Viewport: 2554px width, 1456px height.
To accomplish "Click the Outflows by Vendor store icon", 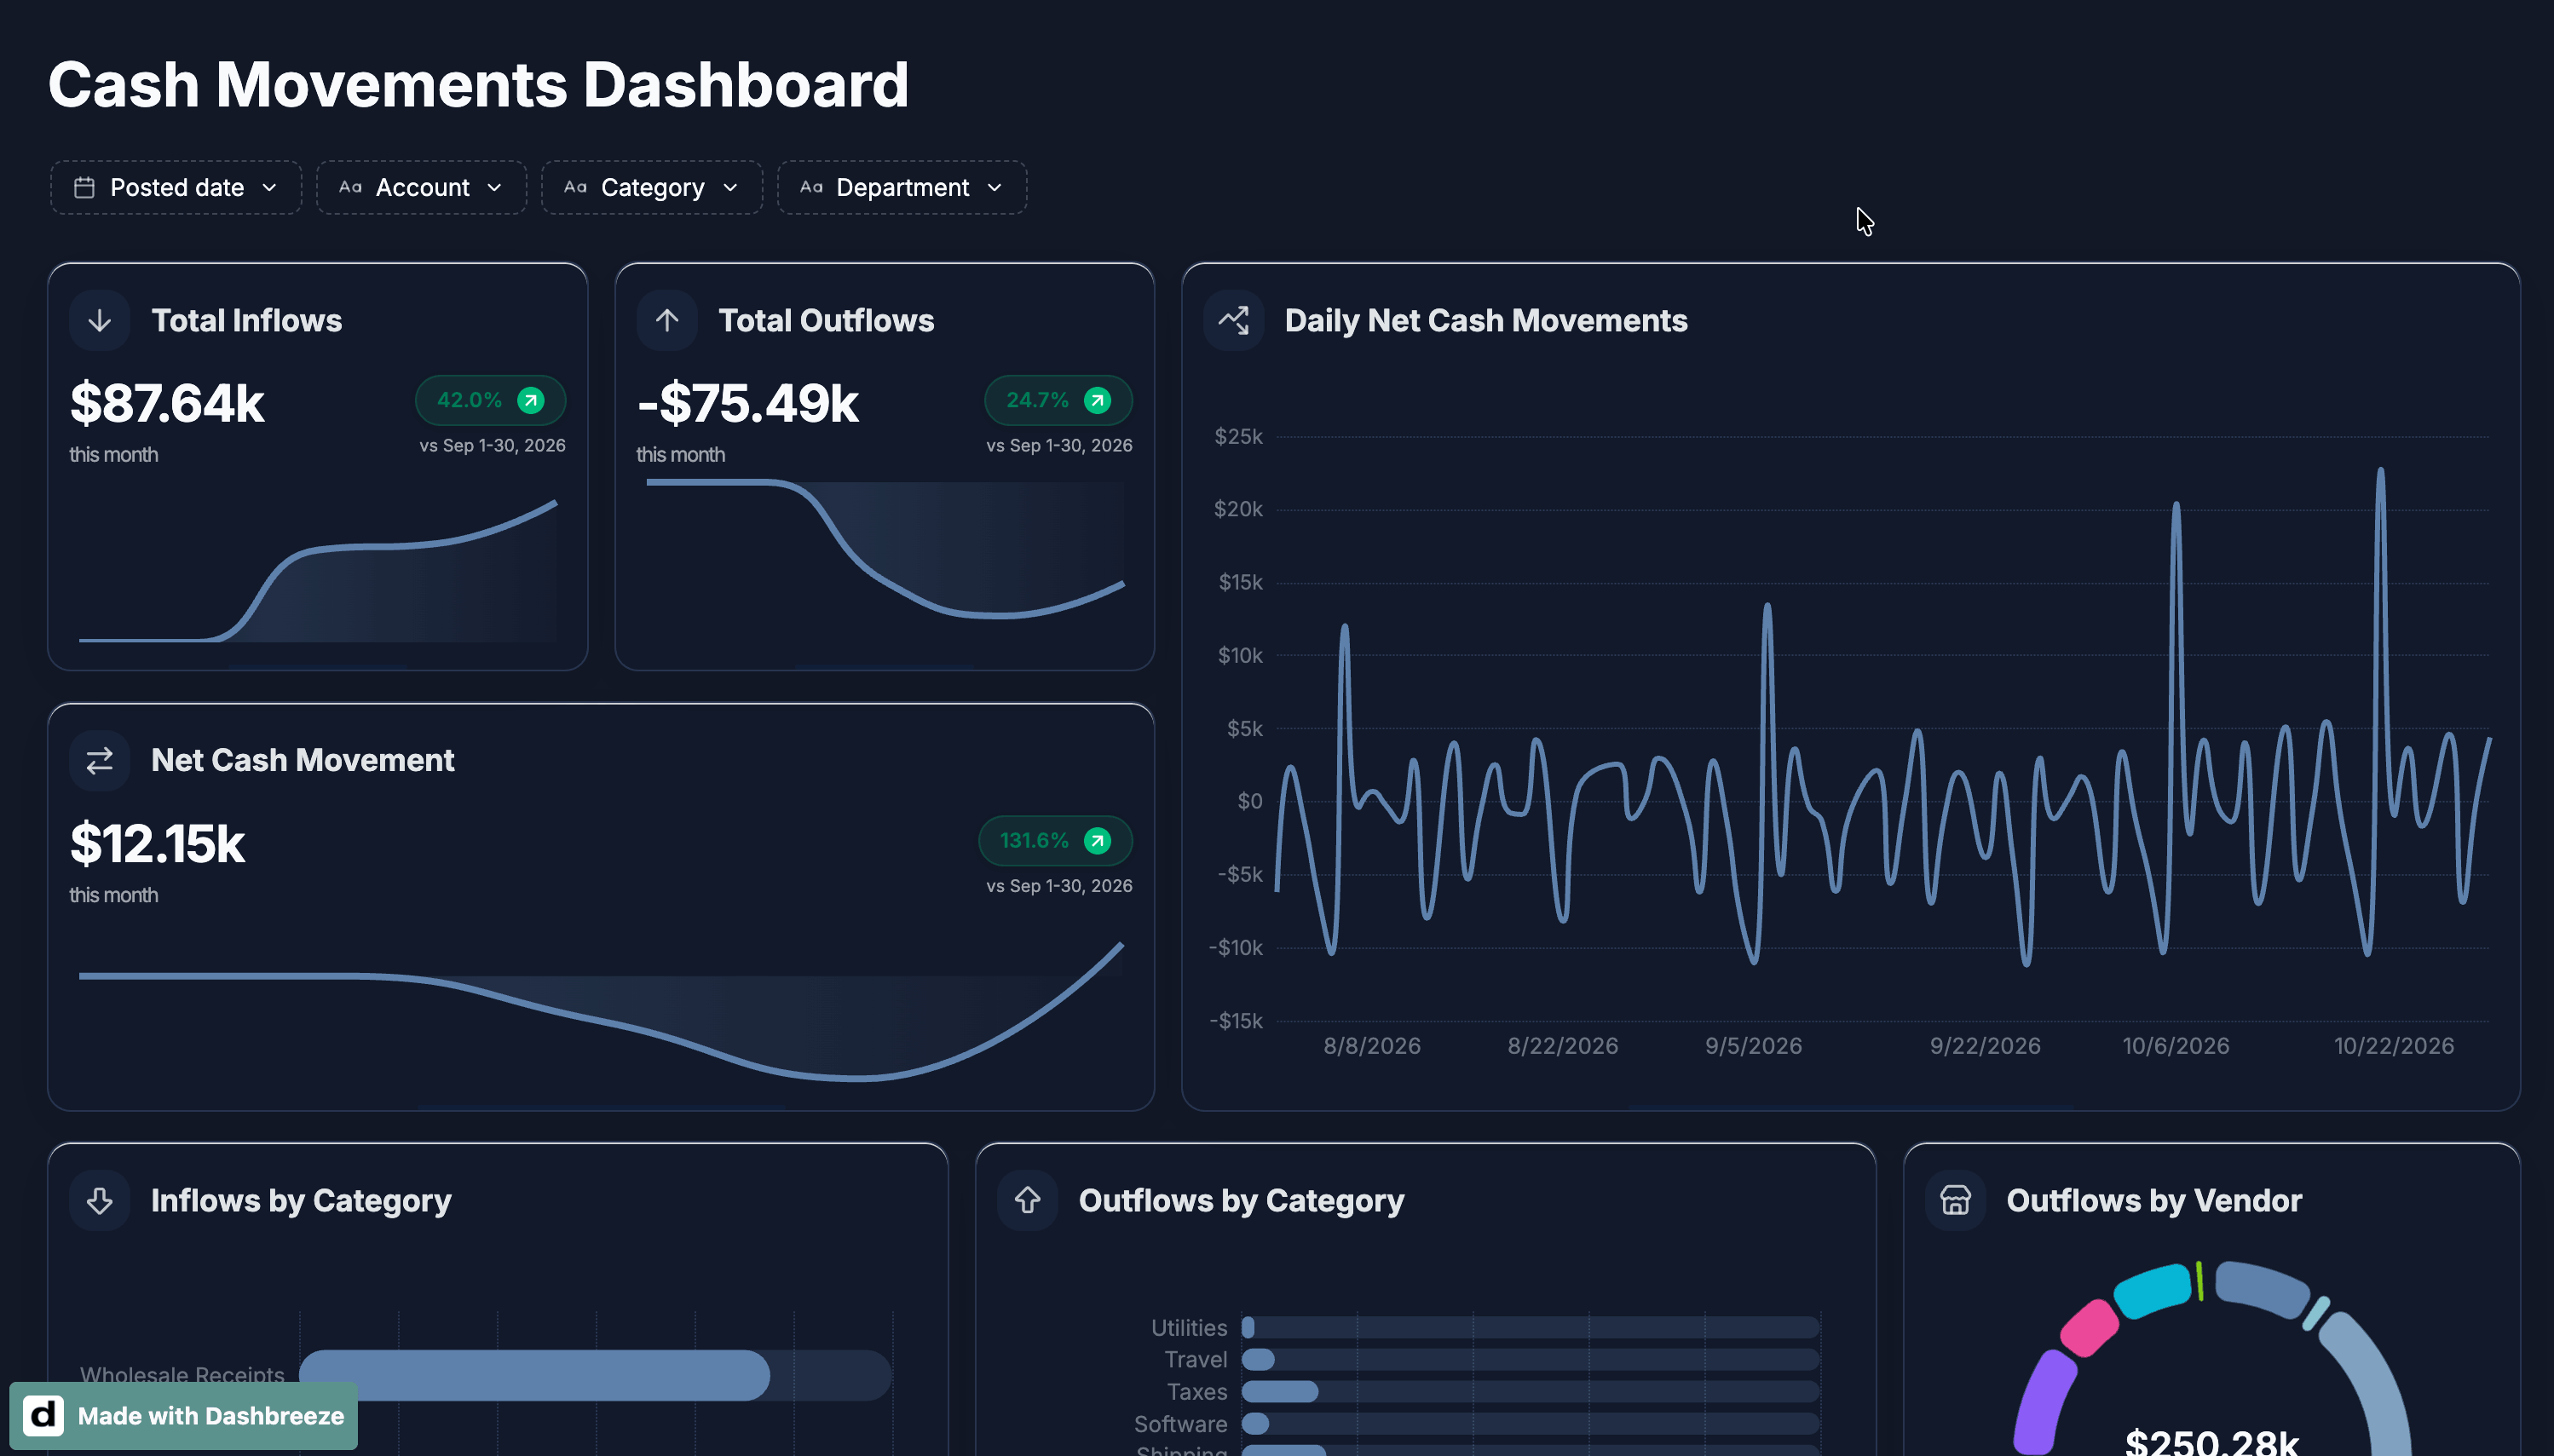I will tap(1955, 1200).
